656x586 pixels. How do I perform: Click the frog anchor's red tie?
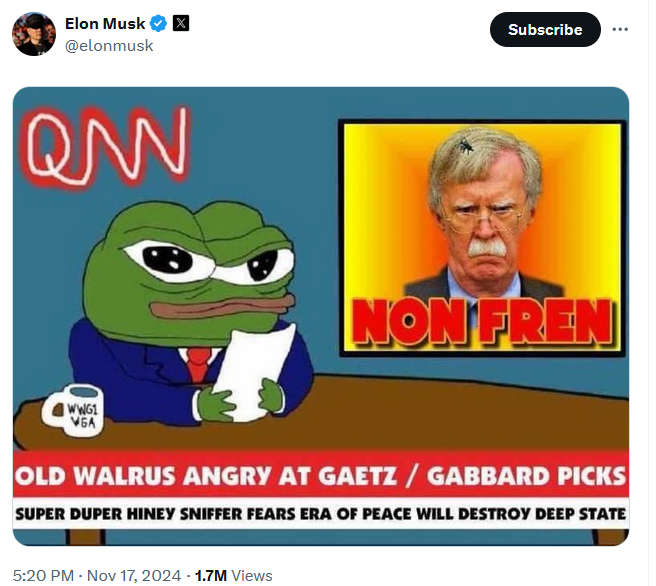tap(198, 364)
